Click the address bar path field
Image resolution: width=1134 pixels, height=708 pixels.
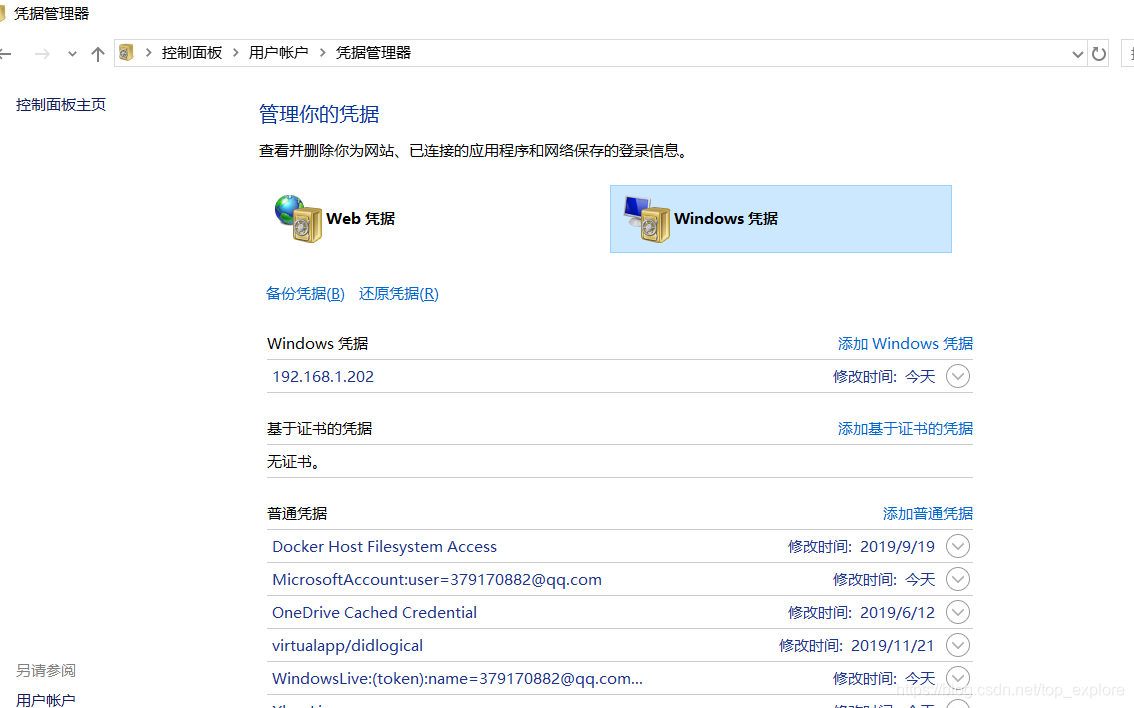(x=600, y=53)
